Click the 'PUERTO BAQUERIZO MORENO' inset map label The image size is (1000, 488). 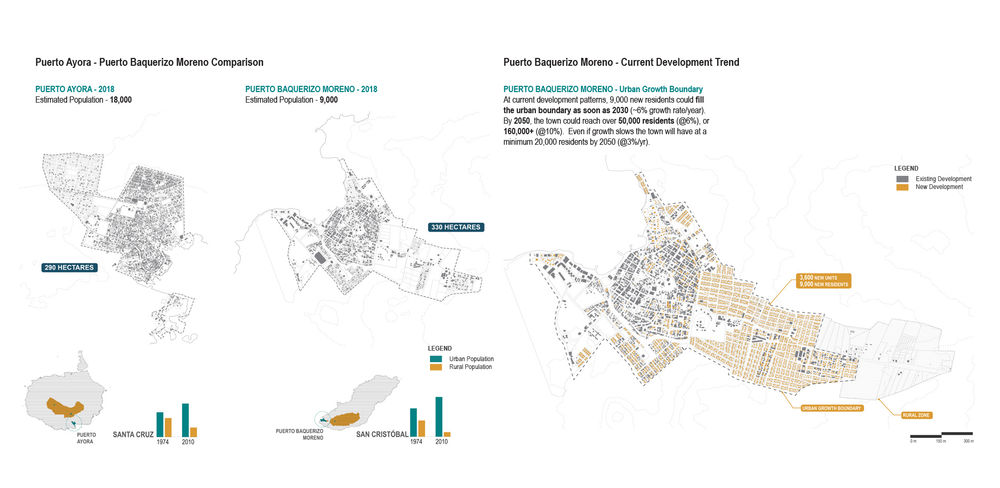click(x=300, y=435)
